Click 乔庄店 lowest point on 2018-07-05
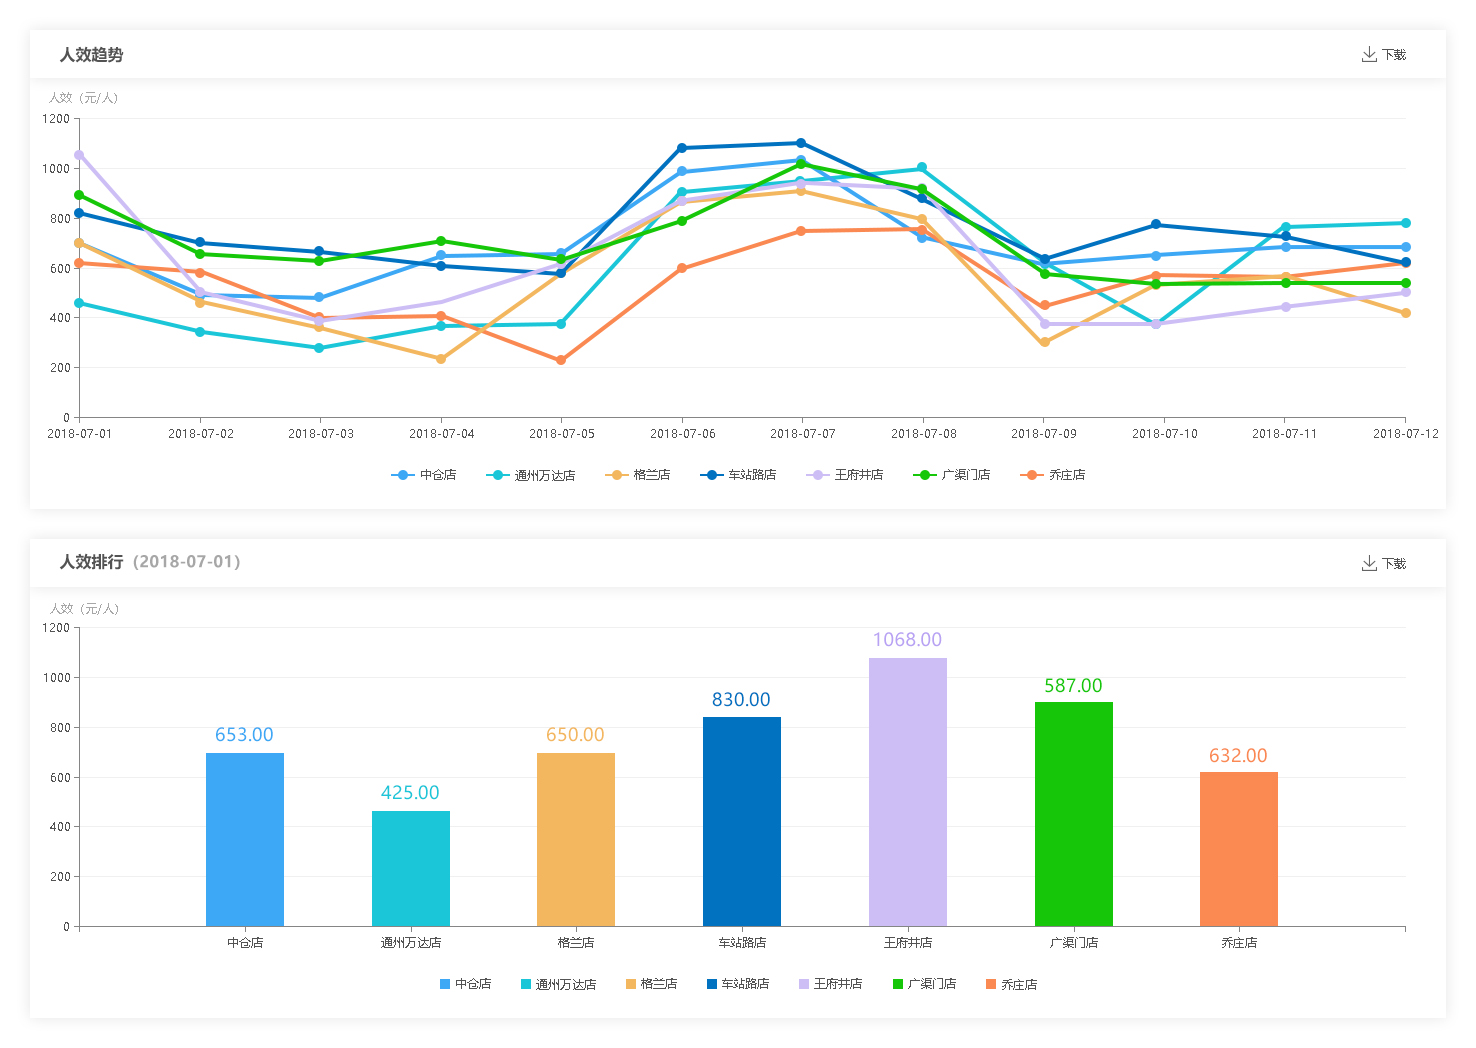 point(561,360)
